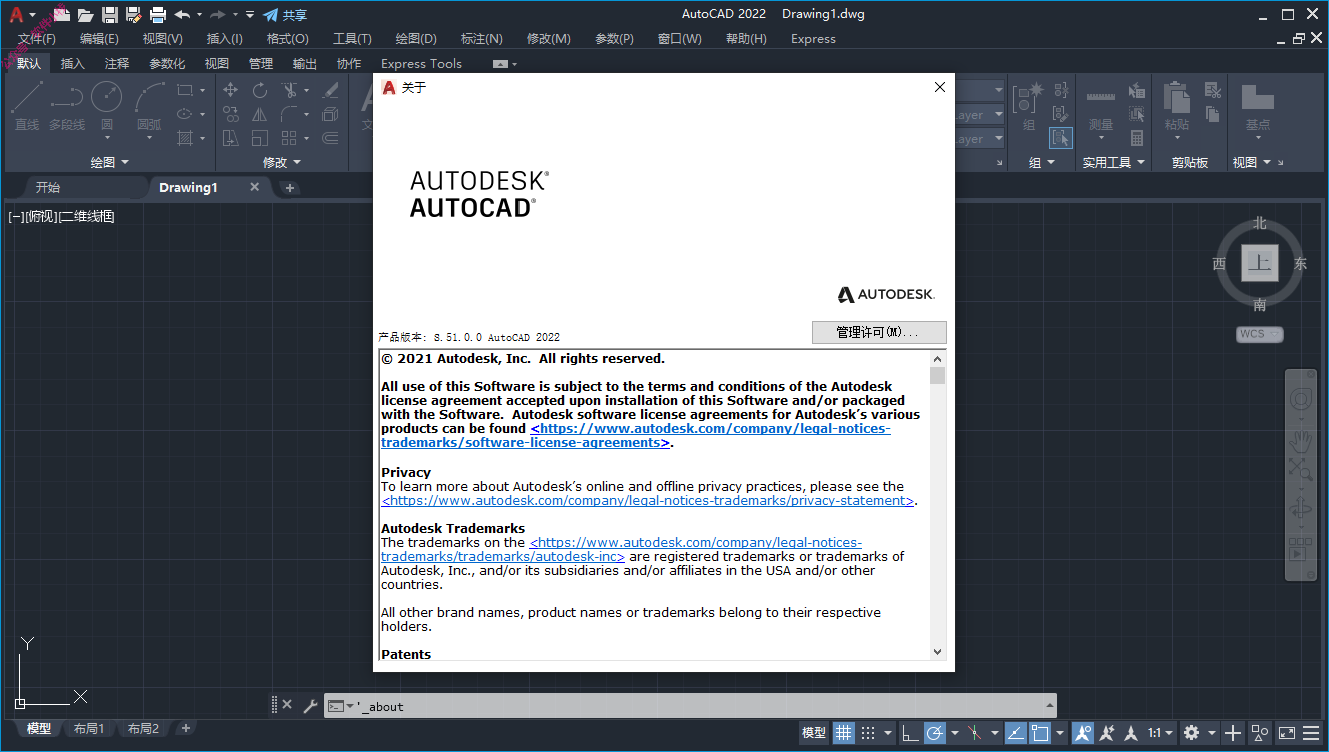This screenshot has width=1329, height=752.
Task: Select the Ellipse tool in Draw panel
Action: click(x=184, y=114)
